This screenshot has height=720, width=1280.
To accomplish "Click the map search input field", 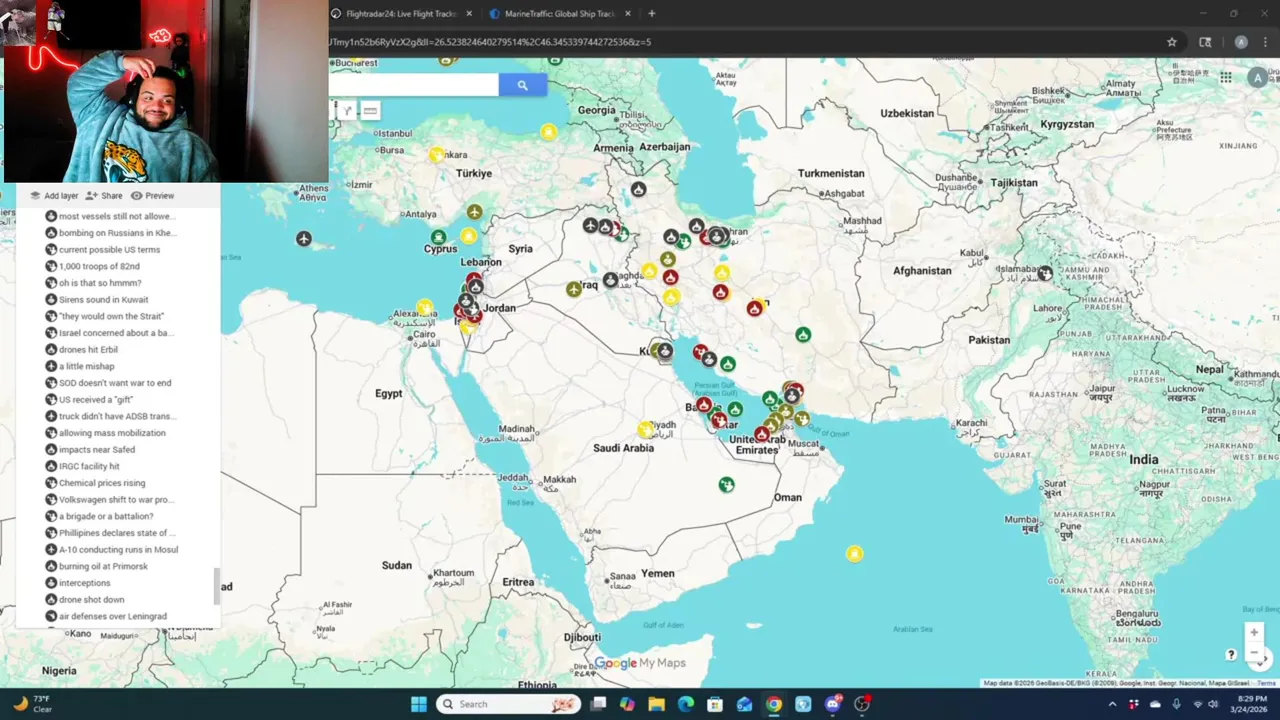I will (413, 86).
